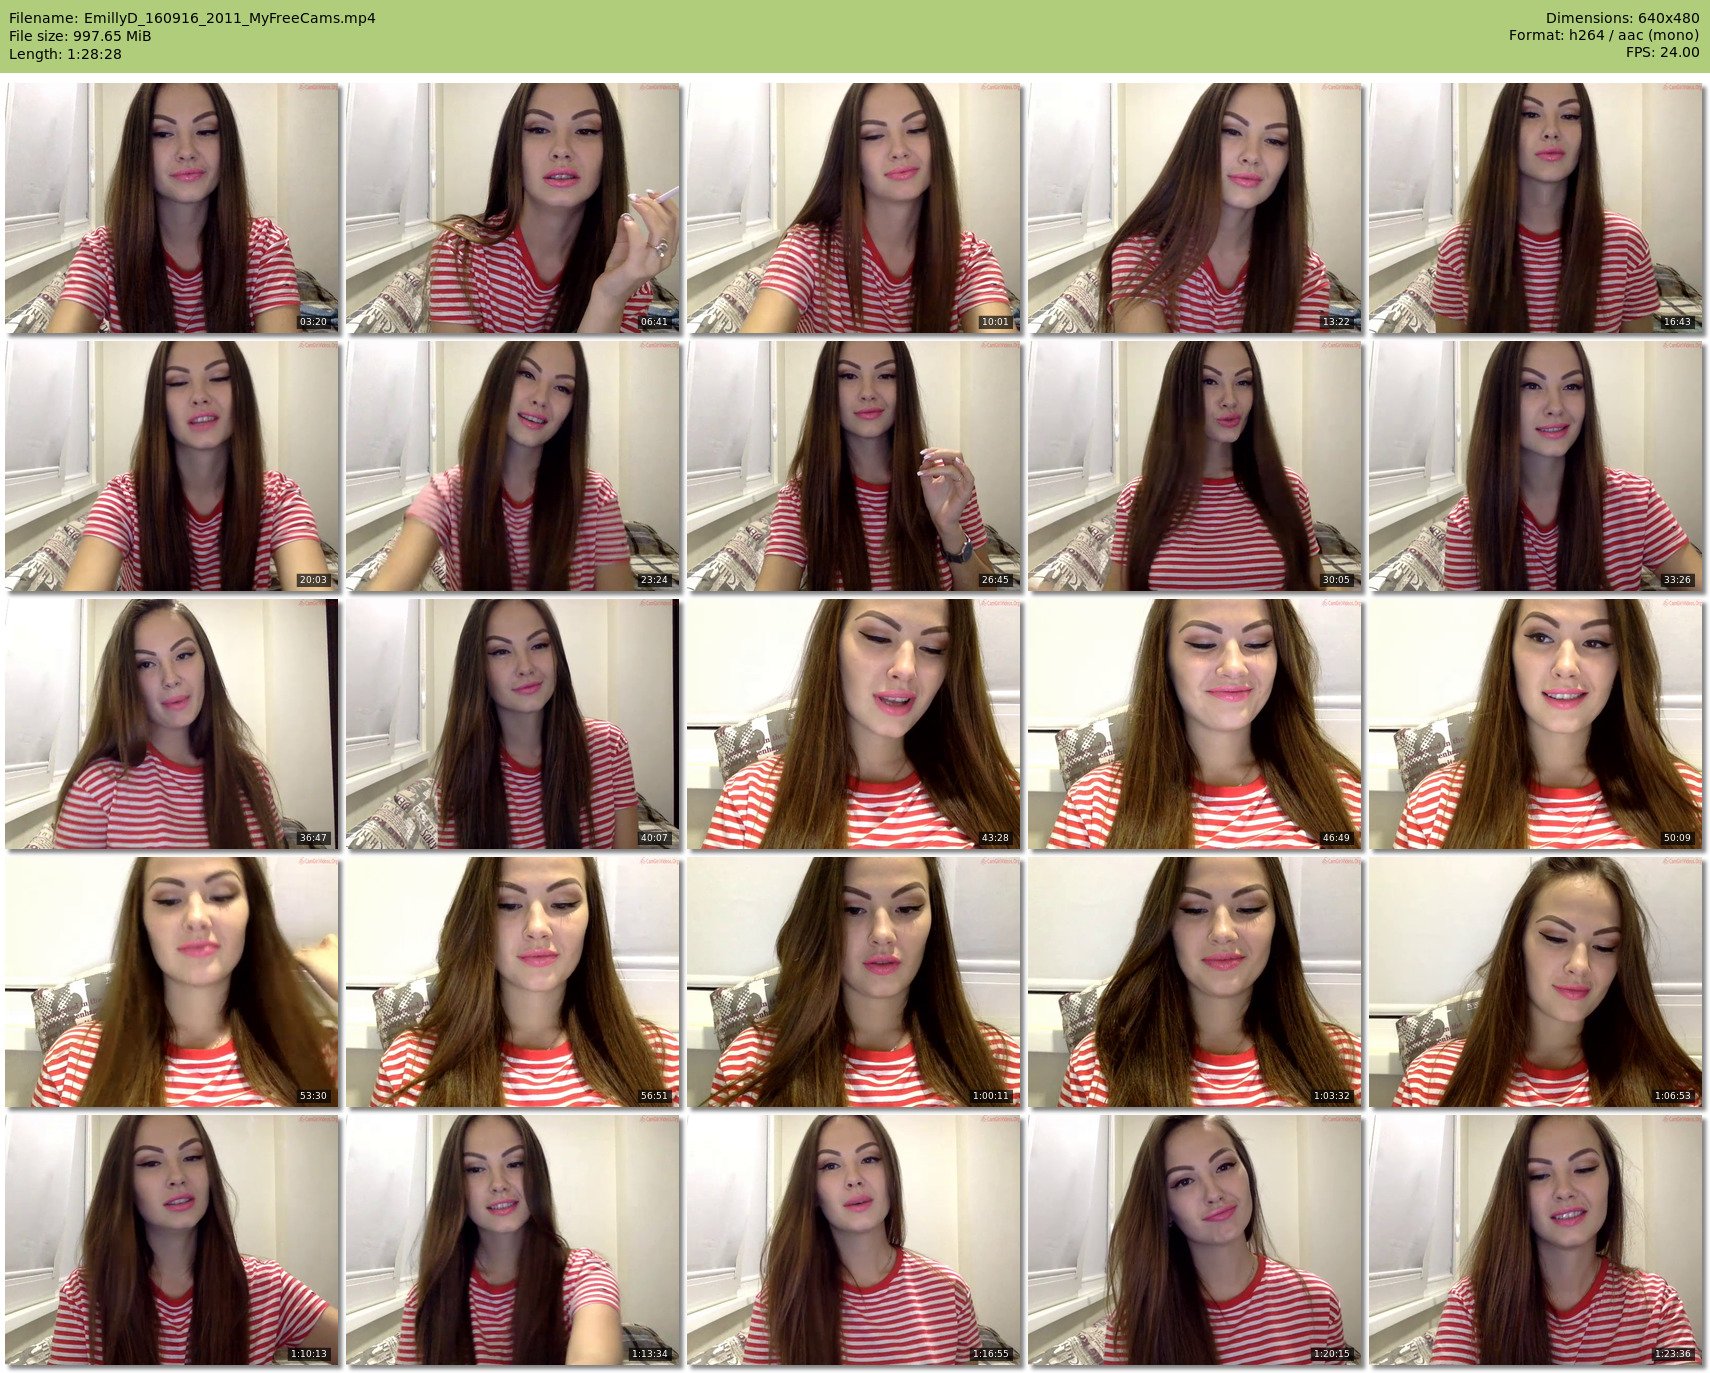Select the frame marked 06:41
1710x1373 pixels.
click(x=513, y=208)
